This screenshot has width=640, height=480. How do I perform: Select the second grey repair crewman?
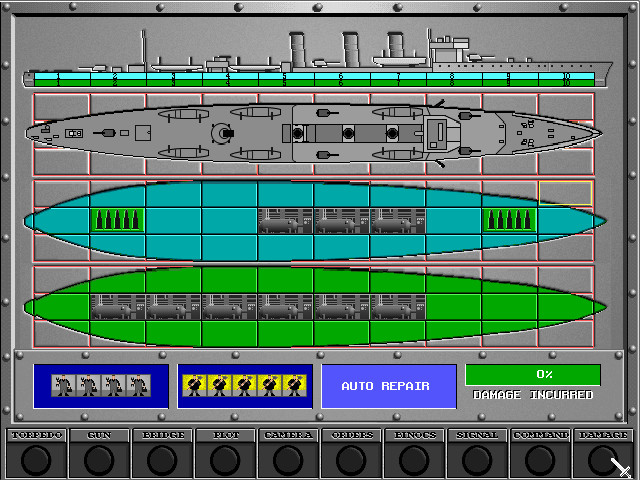(89, 385)
